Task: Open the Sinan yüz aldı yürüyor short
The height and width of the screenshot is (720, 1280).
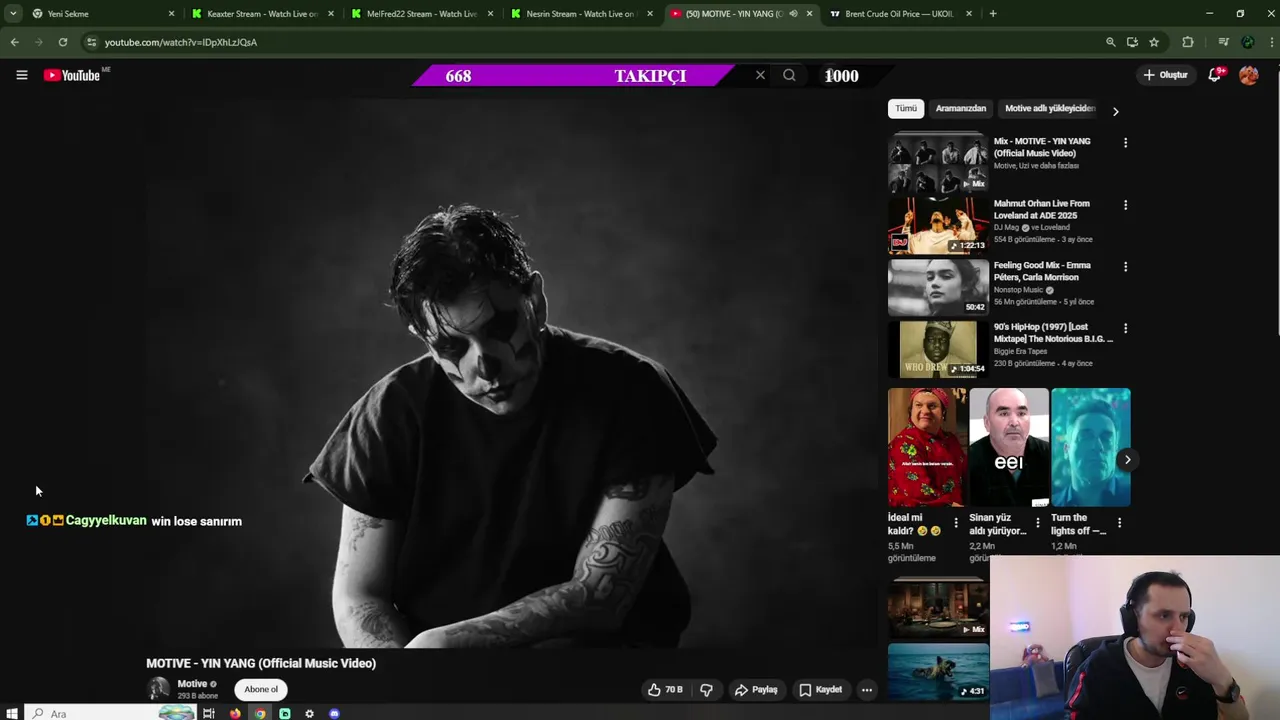Action: pos(1008,448)
